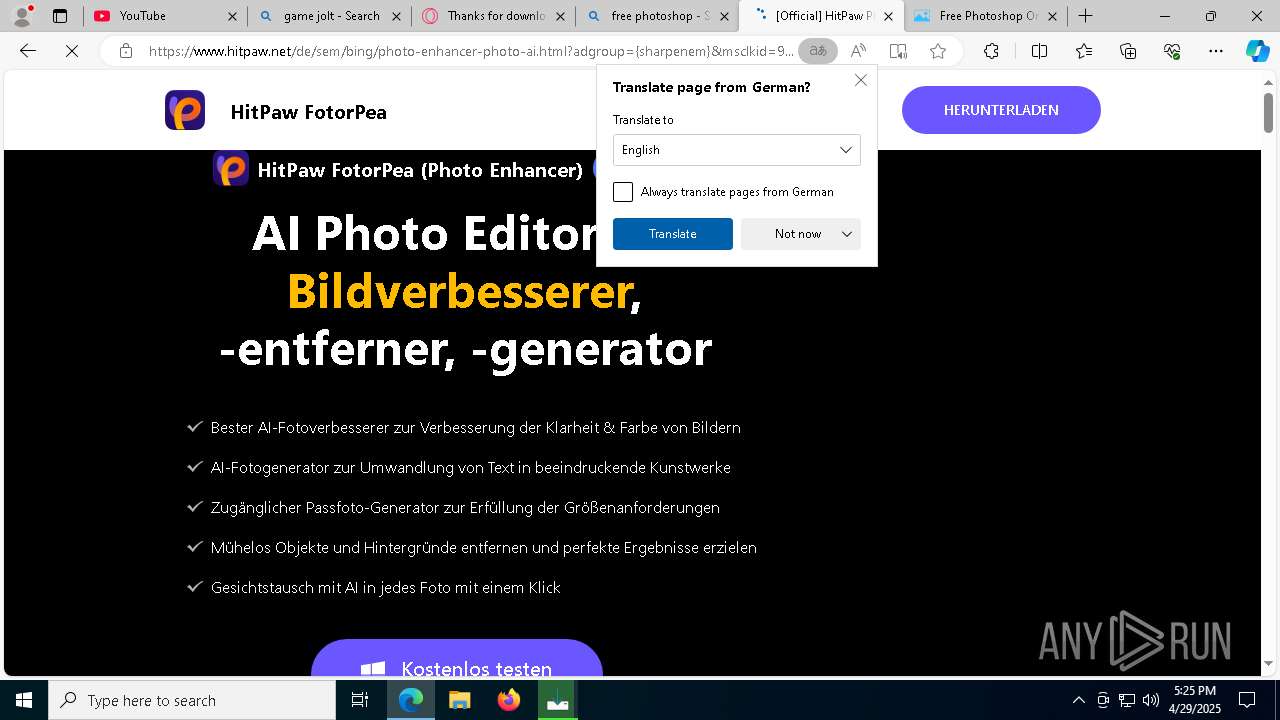This screenshot has width=1280, height=720.
Task: View site information lock icon
Action: point(126,51)
